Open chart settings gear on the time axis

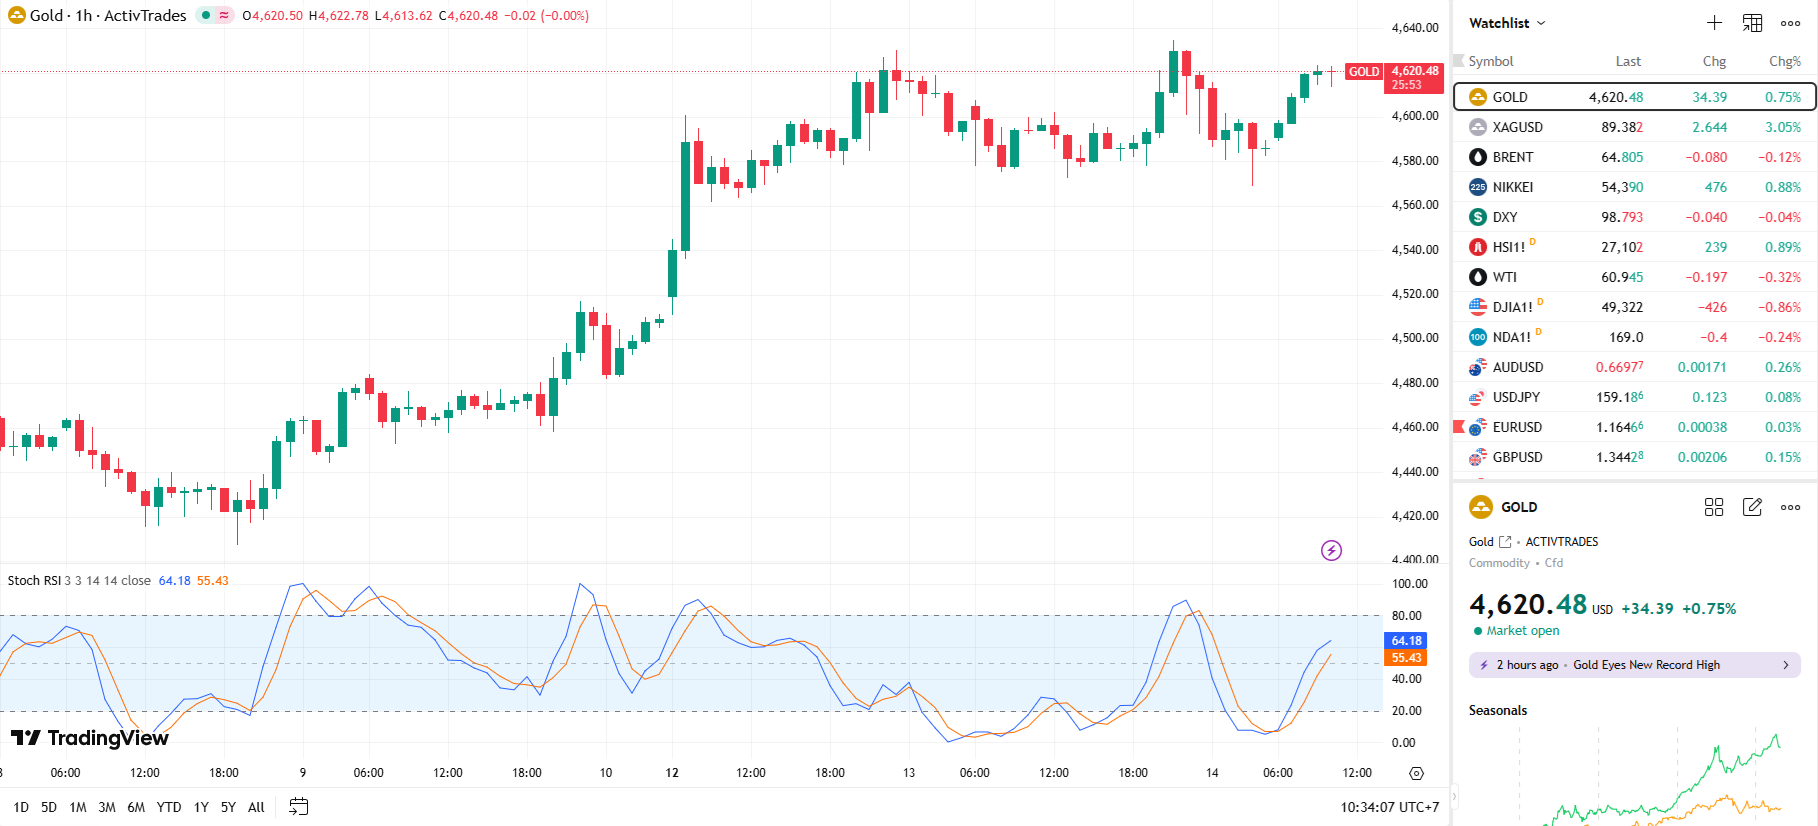[1416, 773]
